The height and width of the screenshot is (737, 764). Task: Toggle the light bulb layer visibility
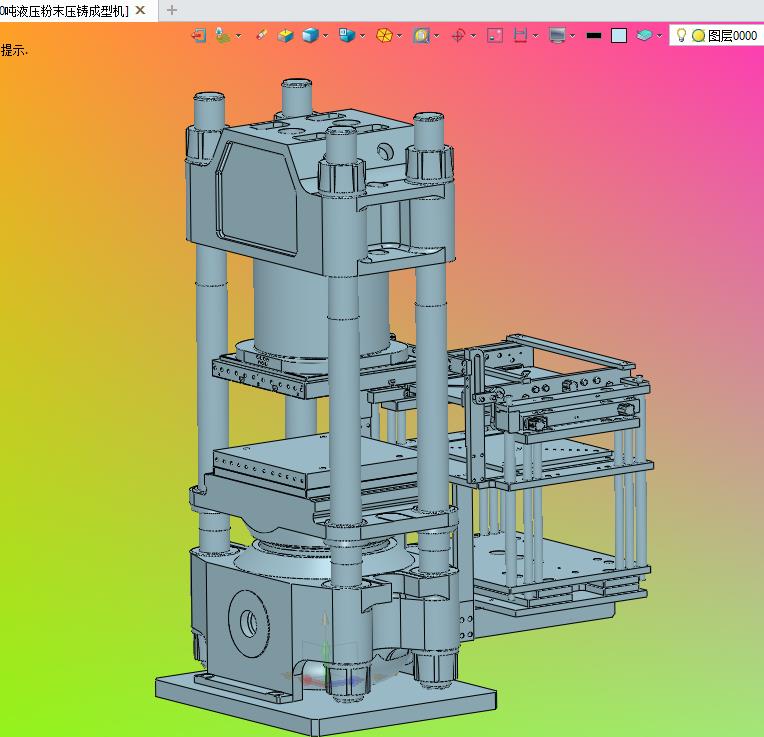coord(682,35)
